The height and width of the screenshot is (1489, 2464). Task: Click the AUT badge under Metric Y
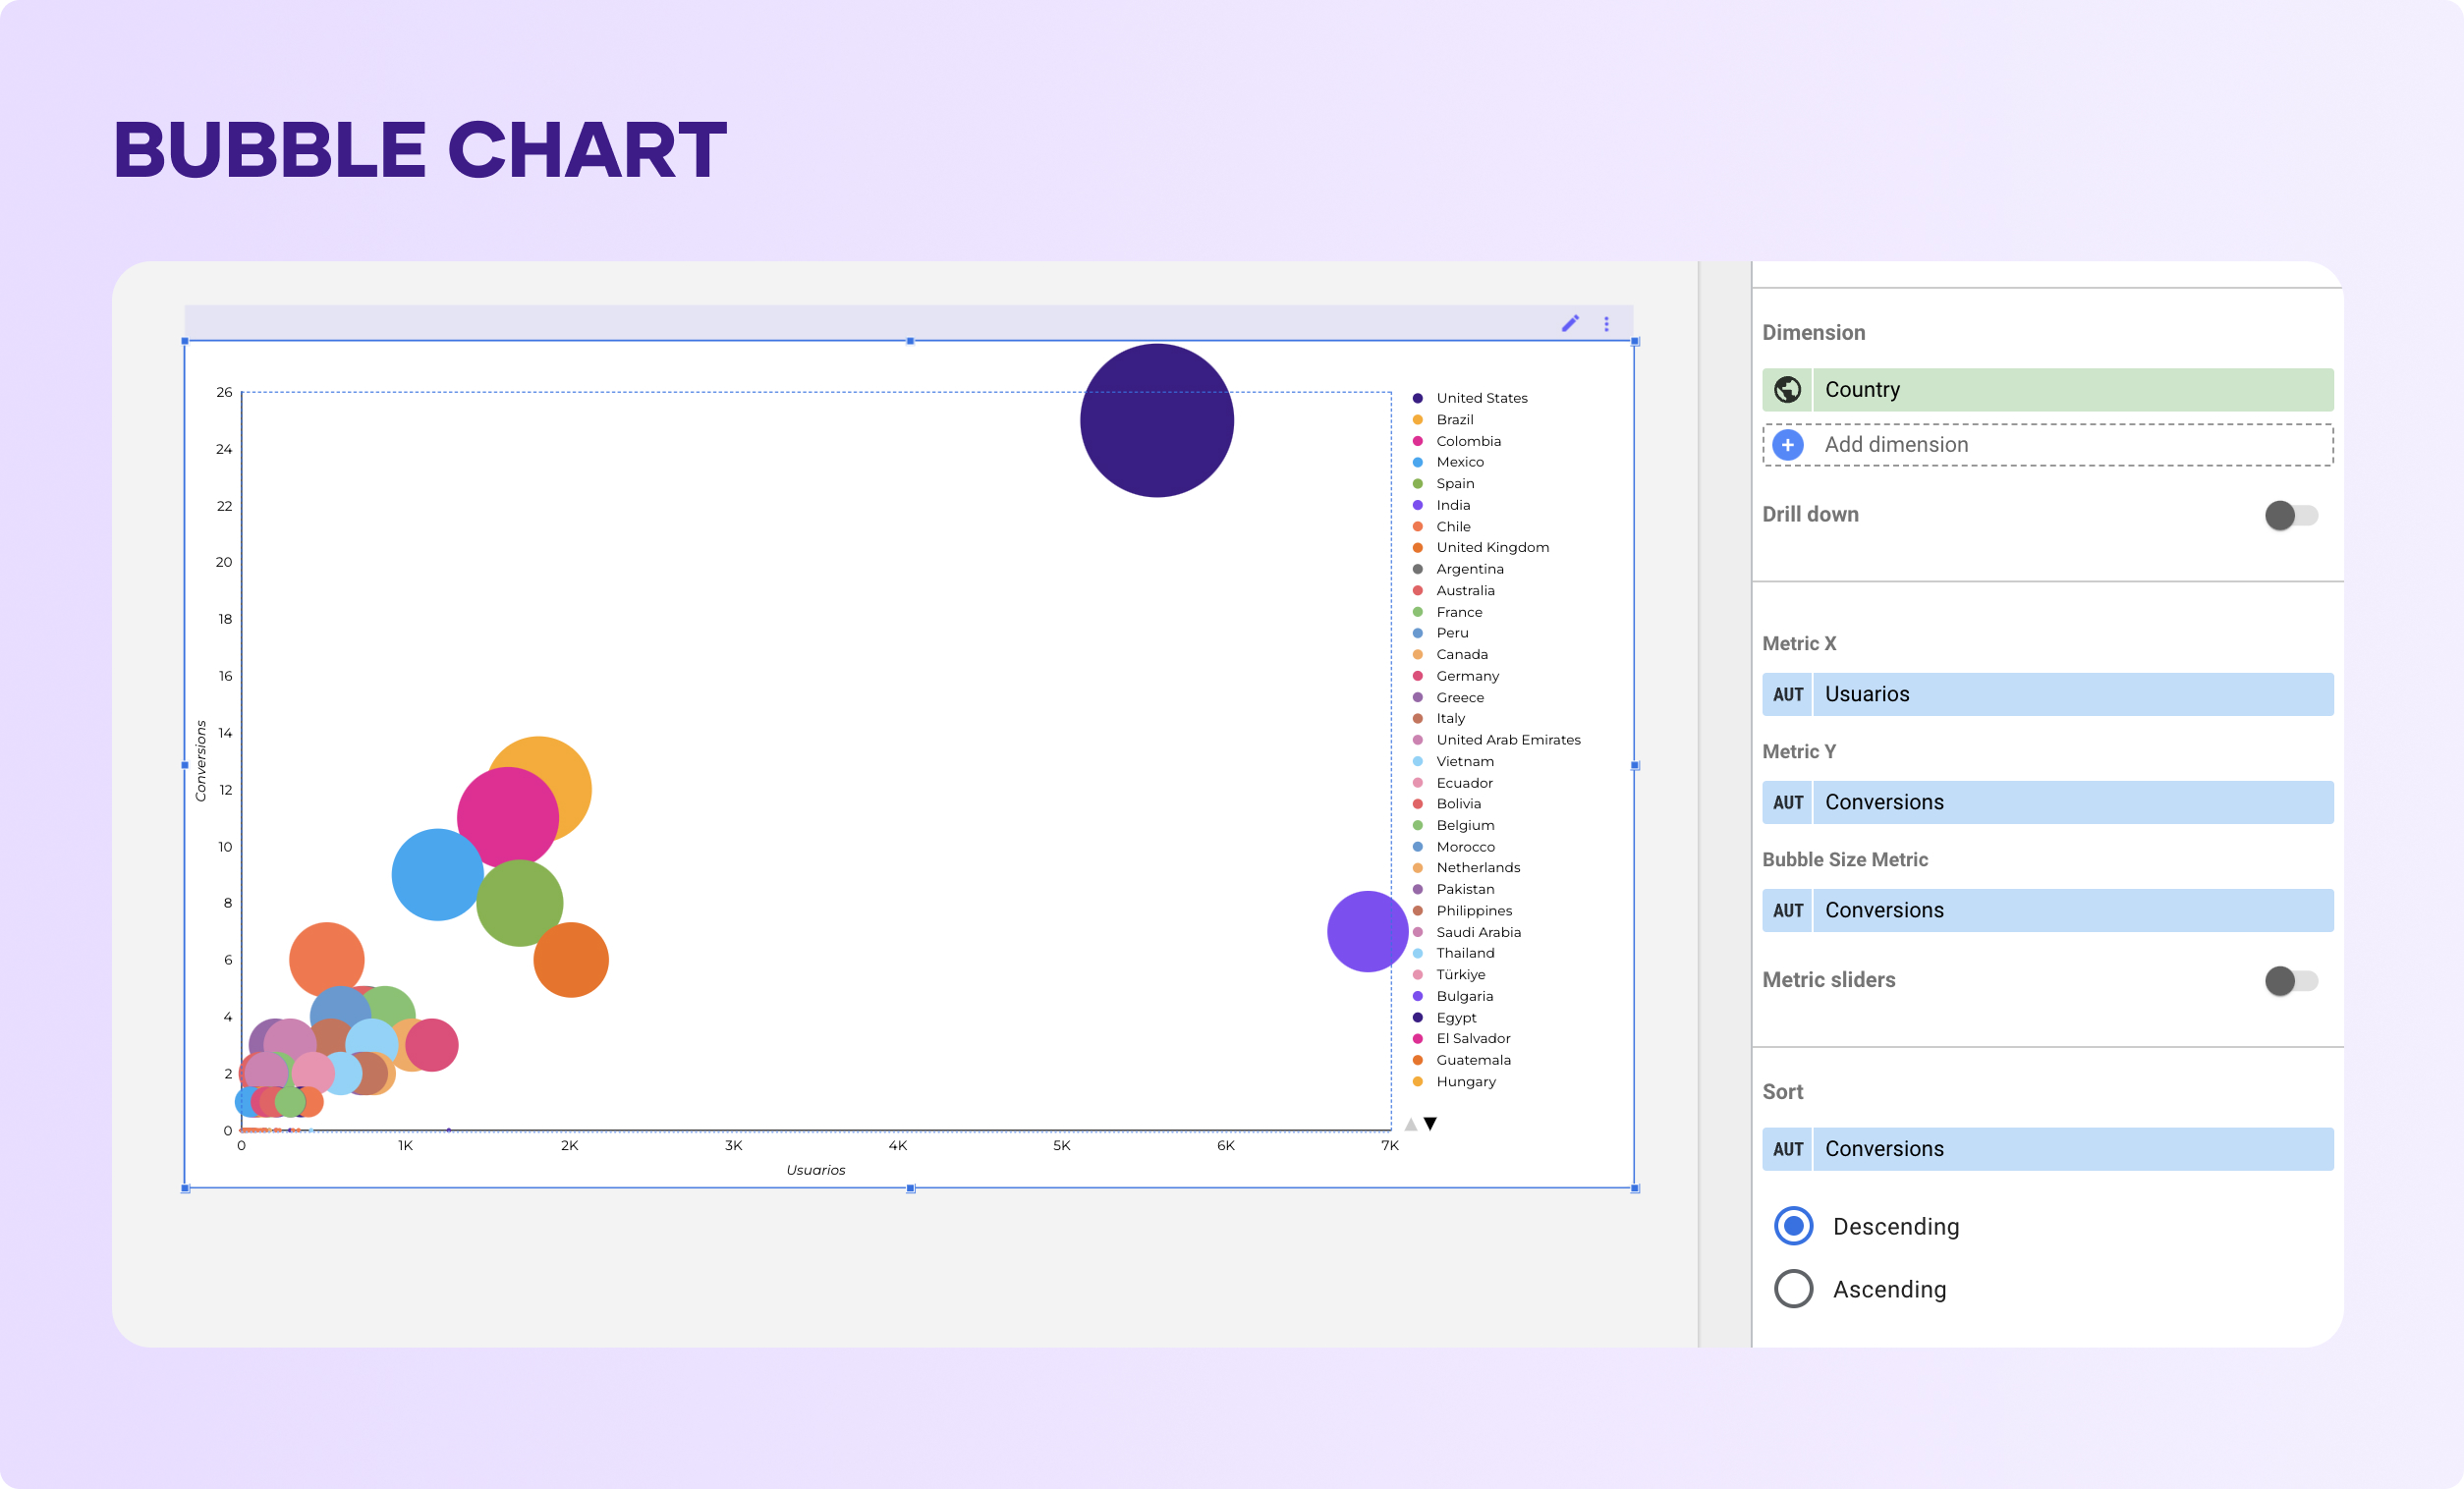pyautogui.click(x=1787, y=802)
